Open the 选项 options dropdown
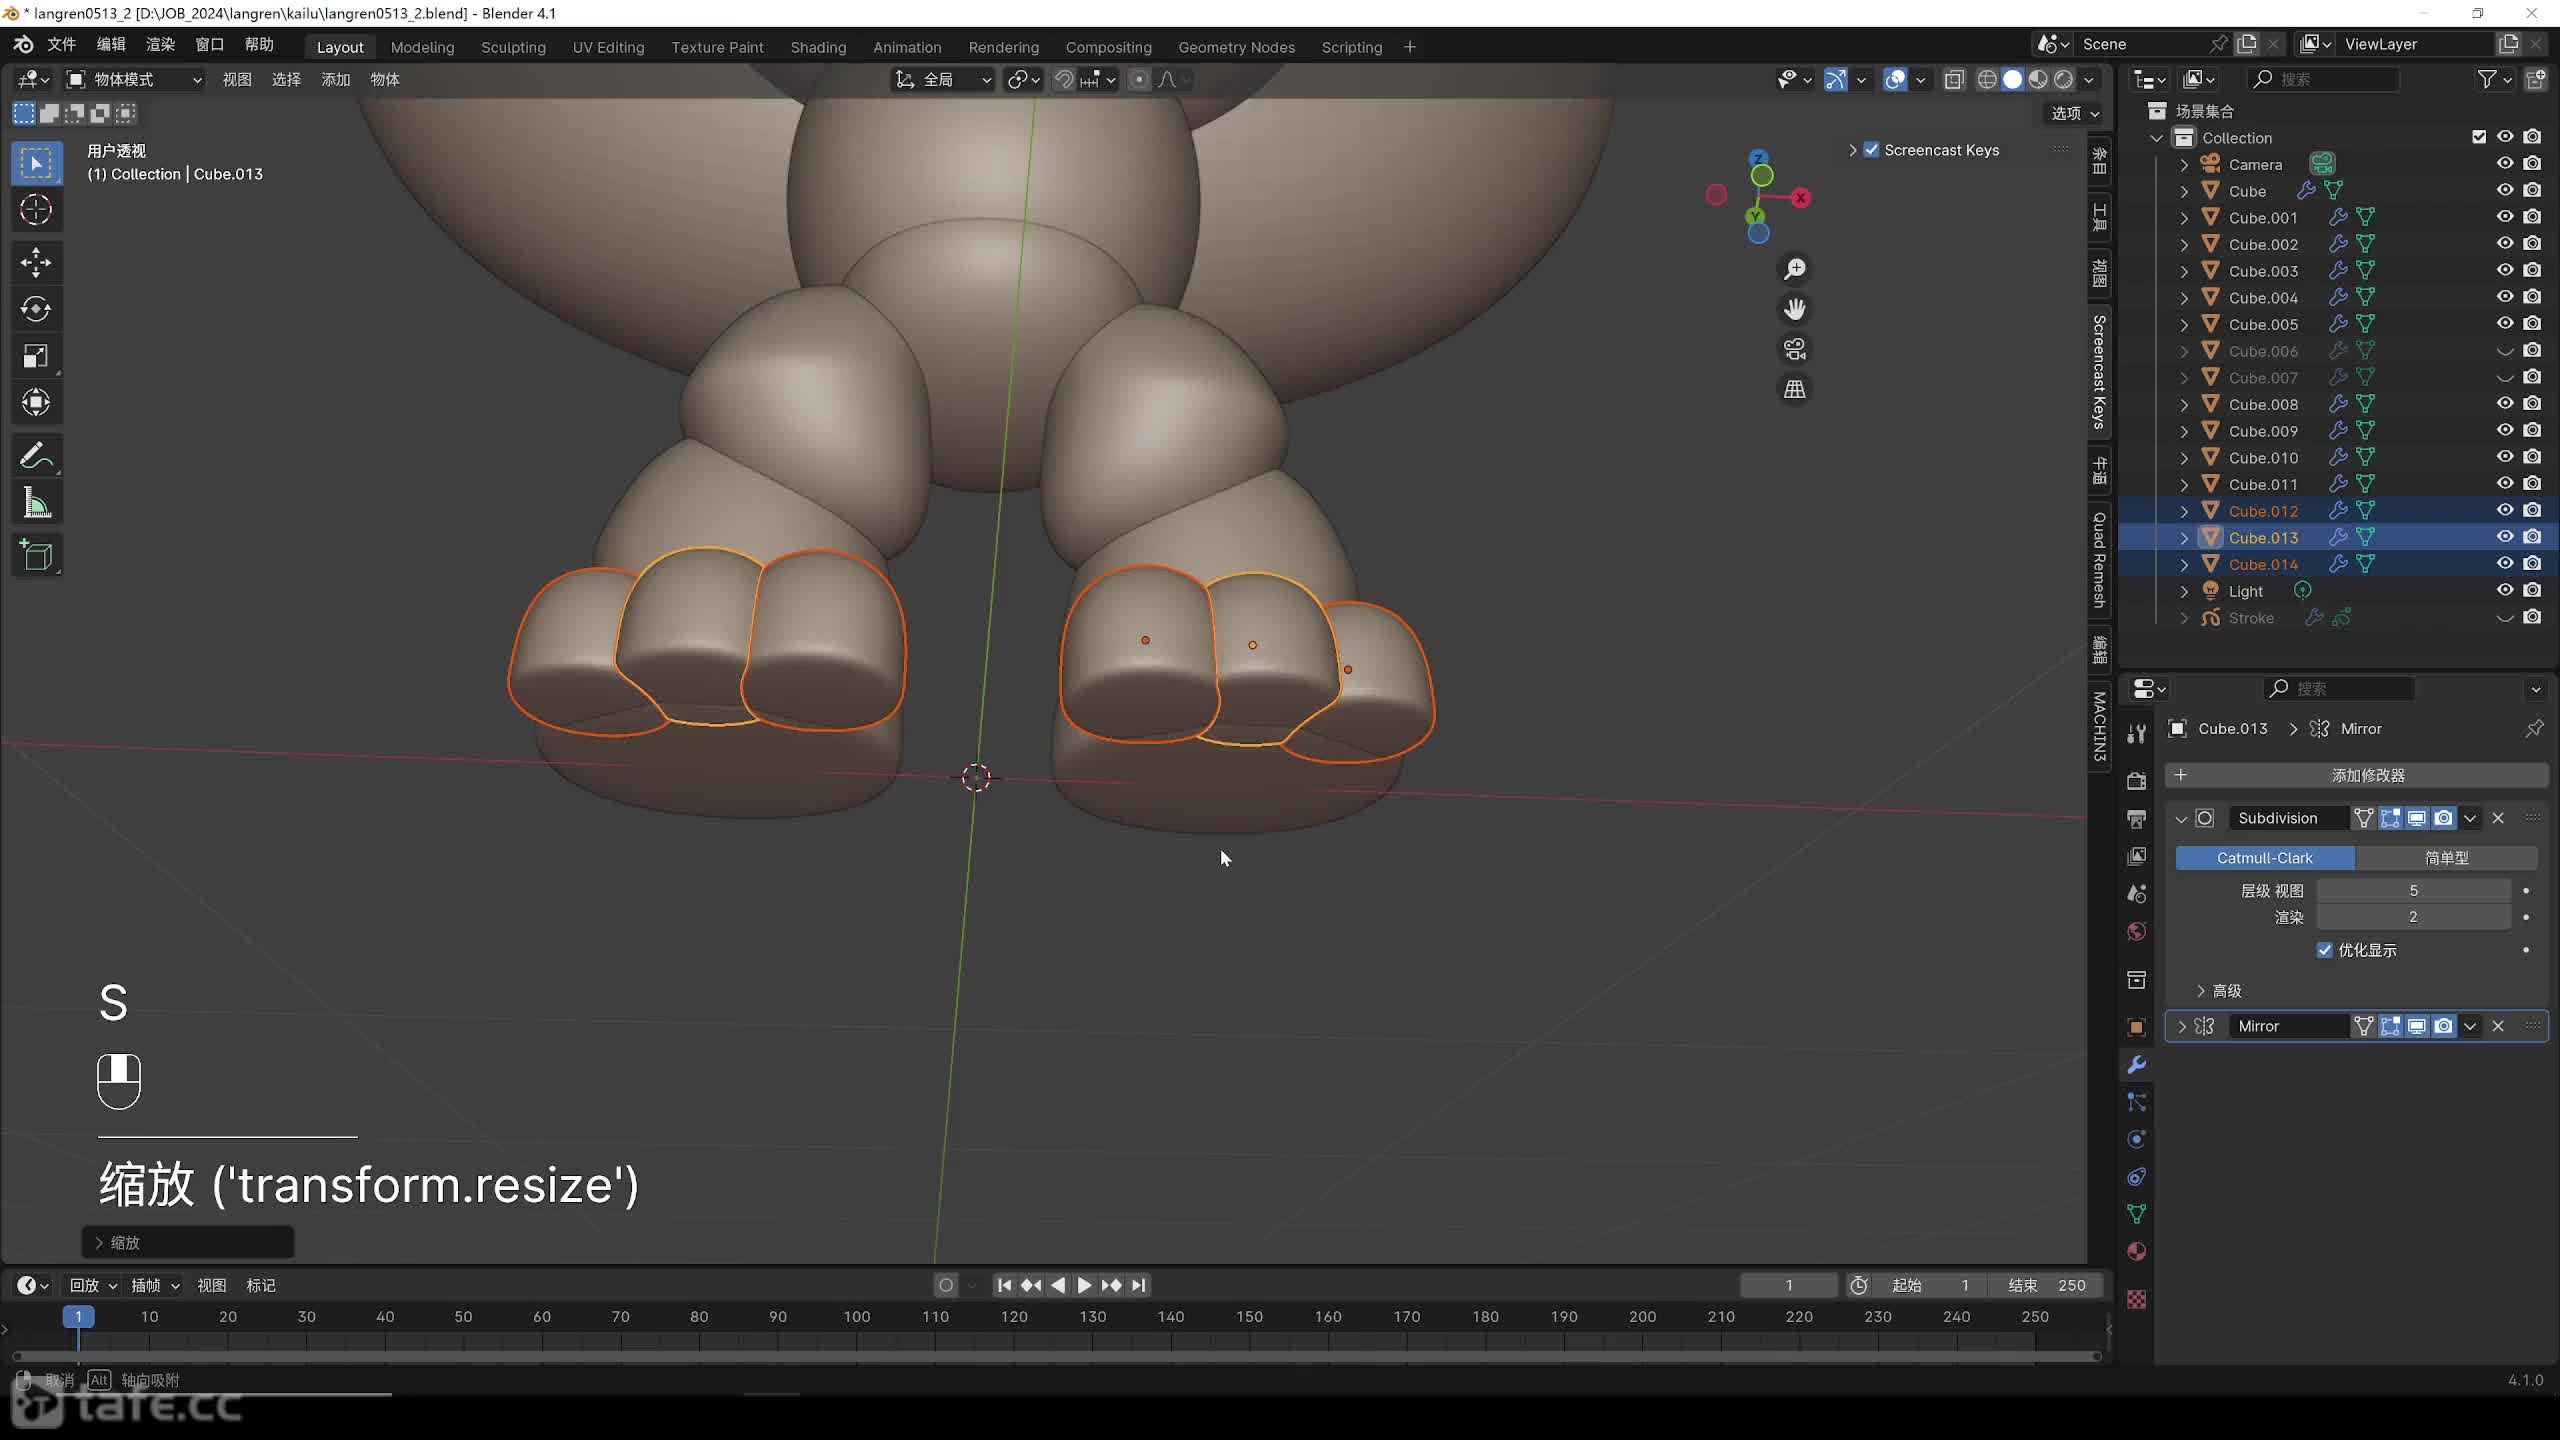Image resolution: width=2560 pixels, height=1440 pixels. (2075, 113)
